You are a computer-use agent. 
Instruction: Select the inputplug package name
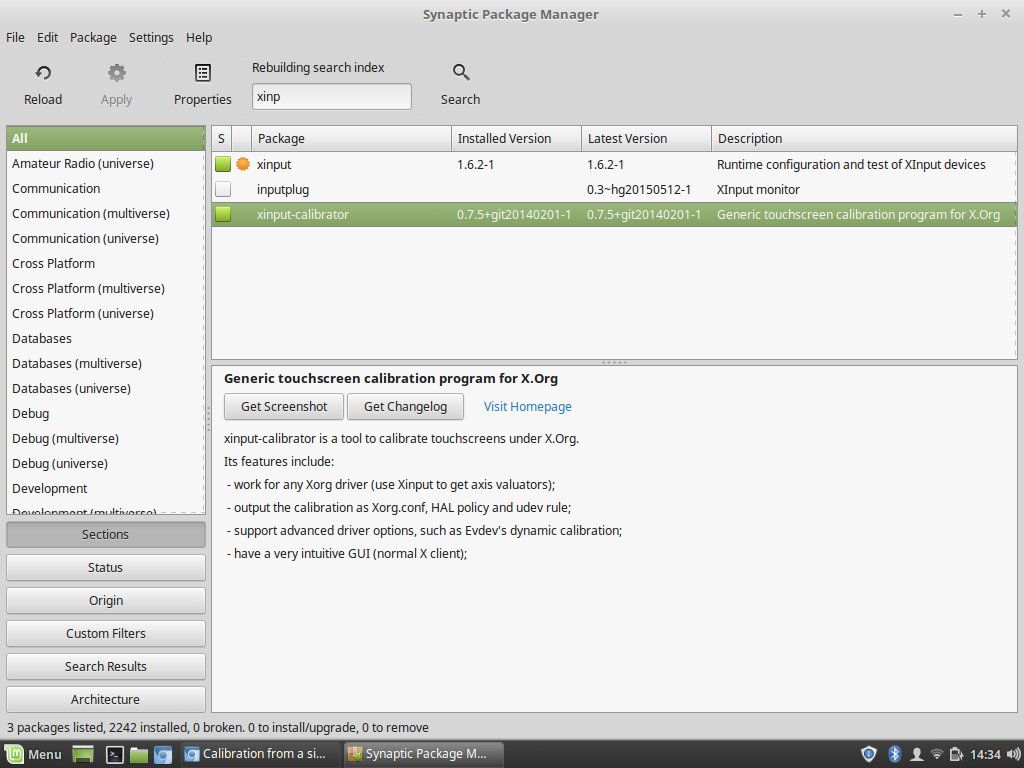(283, 190)
